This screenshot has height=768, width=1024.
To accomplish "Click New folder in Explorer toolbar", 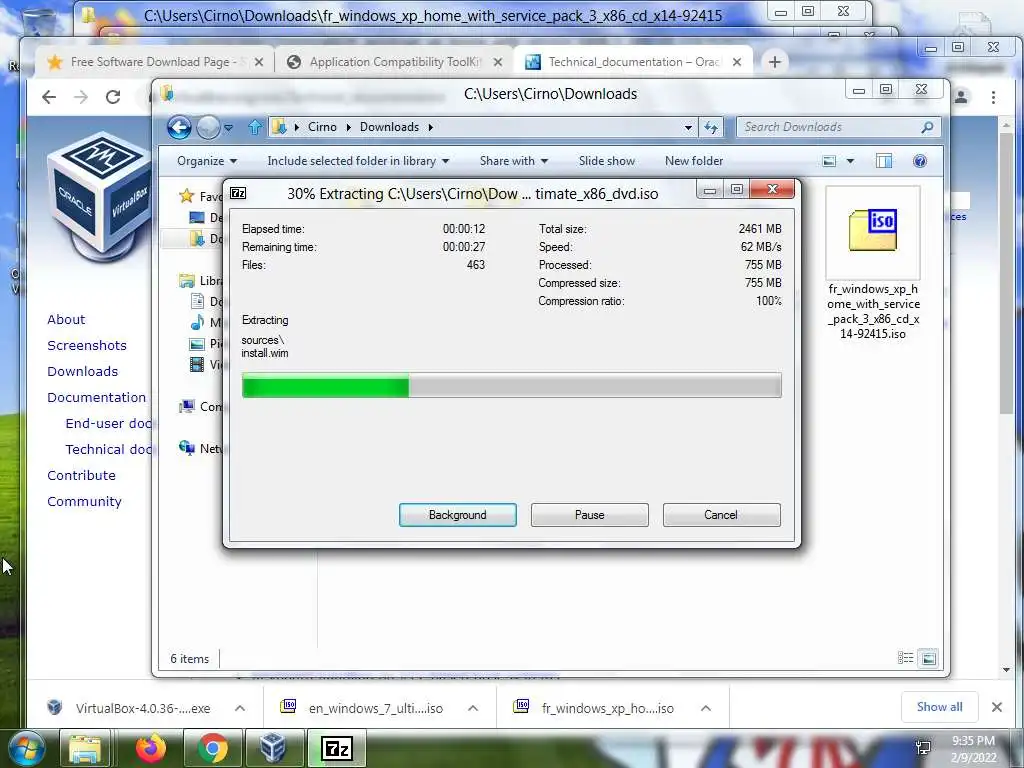I will [694, 161].
